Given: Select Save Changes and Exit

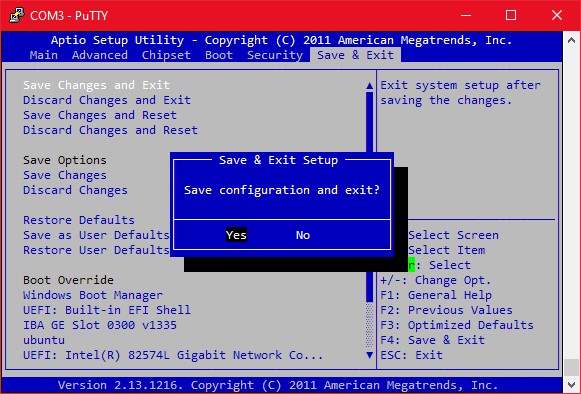Looking at the screenshot, I should pos(96,85).
